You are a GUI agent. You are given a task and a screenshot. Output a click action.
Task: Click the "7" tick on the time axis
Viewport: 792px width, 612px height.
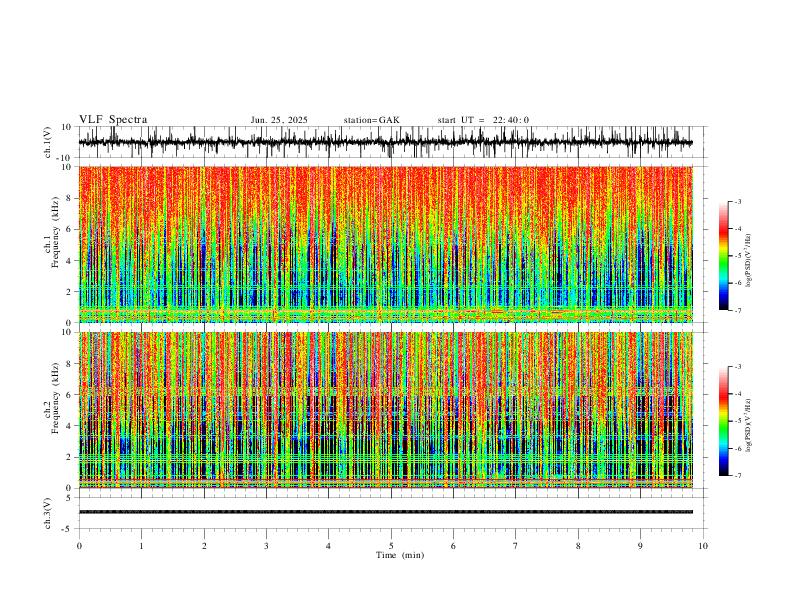pyautogui.click(x=516, y=546)
